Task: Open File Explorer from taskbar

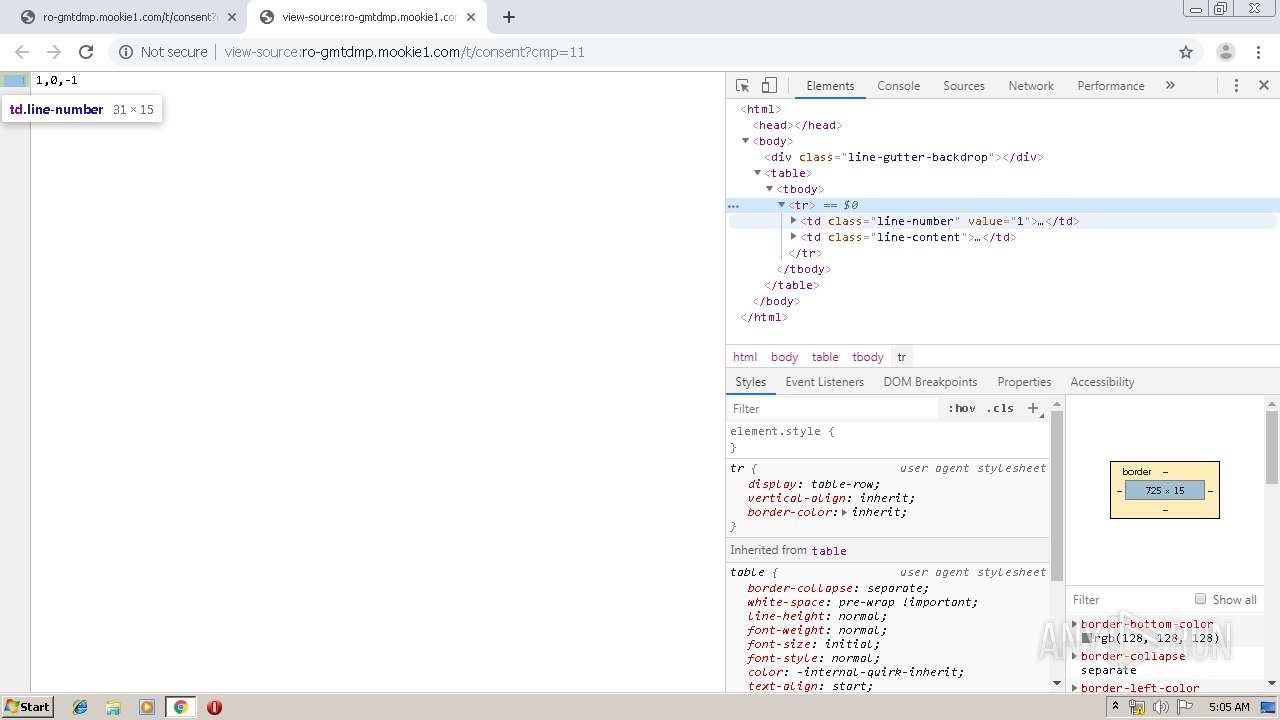Action: click(x=113, y=707)
